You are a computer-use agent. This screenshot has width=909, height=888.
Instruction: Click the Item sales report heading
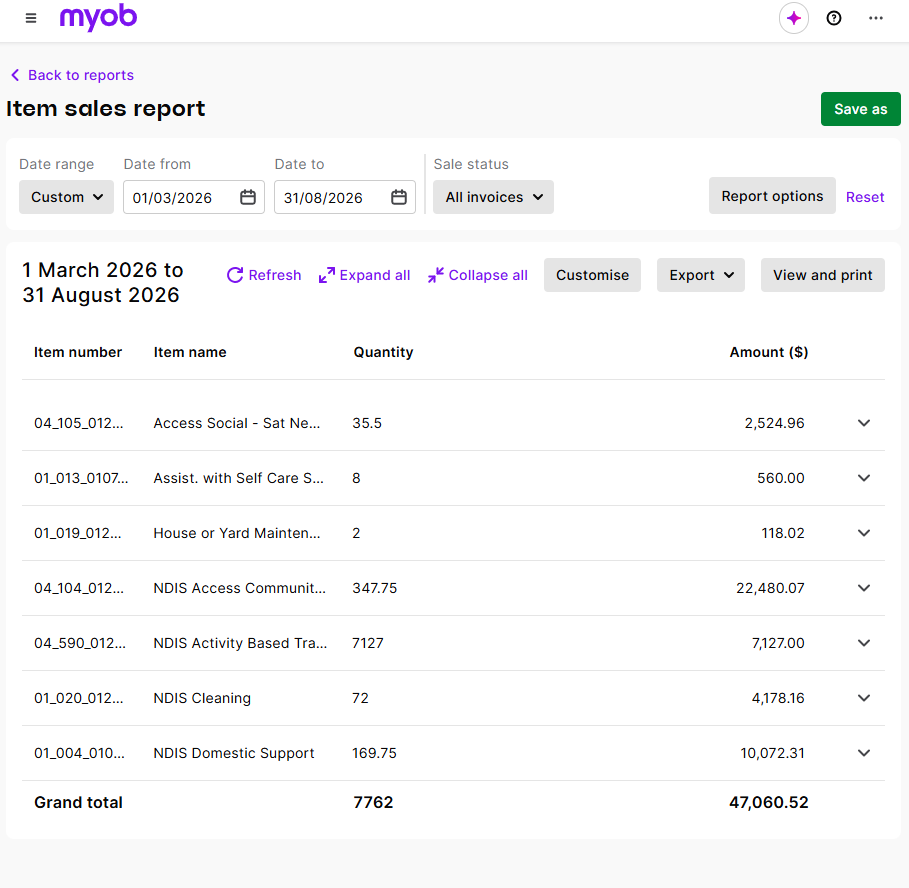click(106, 109)
